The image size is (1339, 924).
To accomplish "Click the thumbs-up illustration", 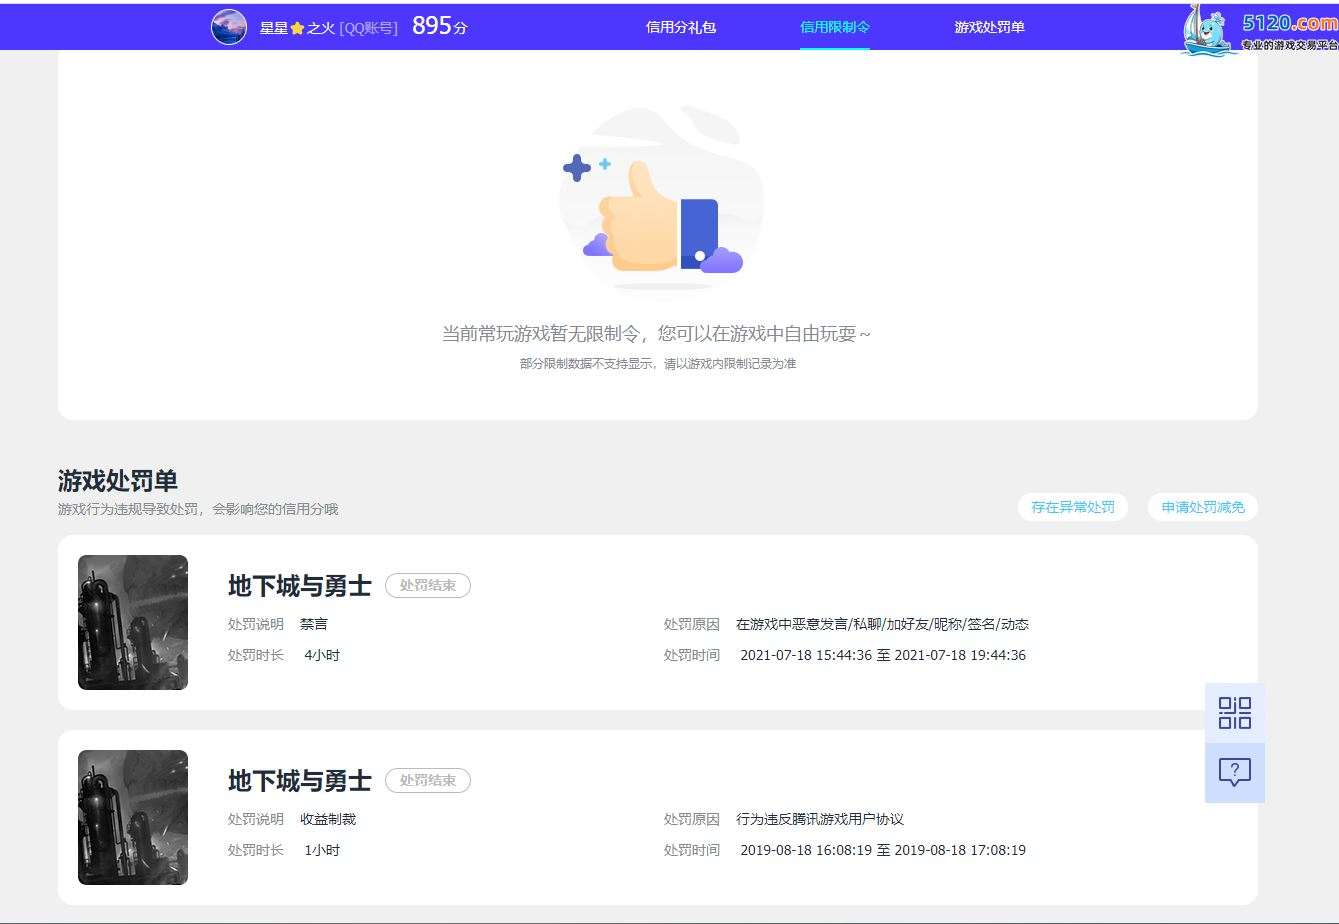I will 661,200.
